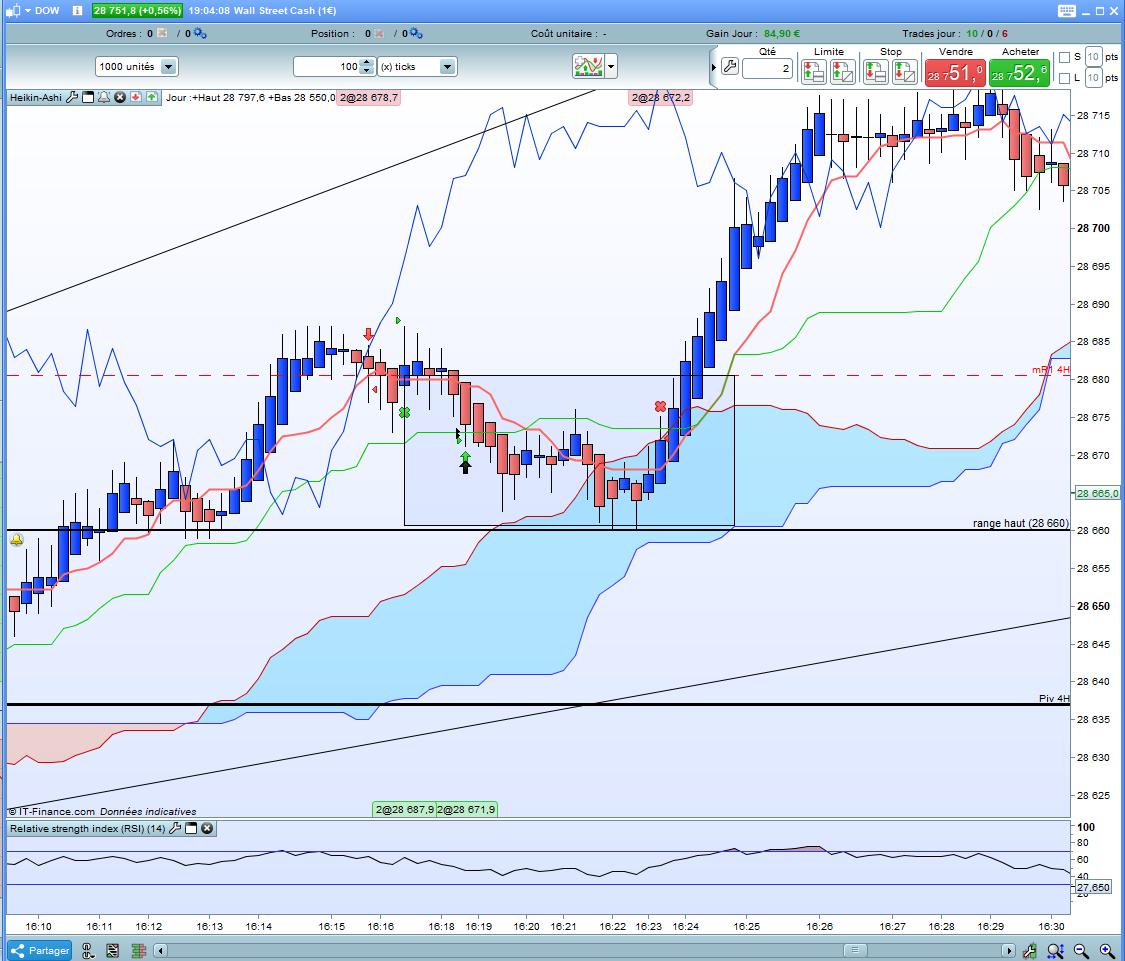The height and width of the screenshot is (961, 1125).
Task: Click the Qté quantity input field
Action: click(767, 68)
